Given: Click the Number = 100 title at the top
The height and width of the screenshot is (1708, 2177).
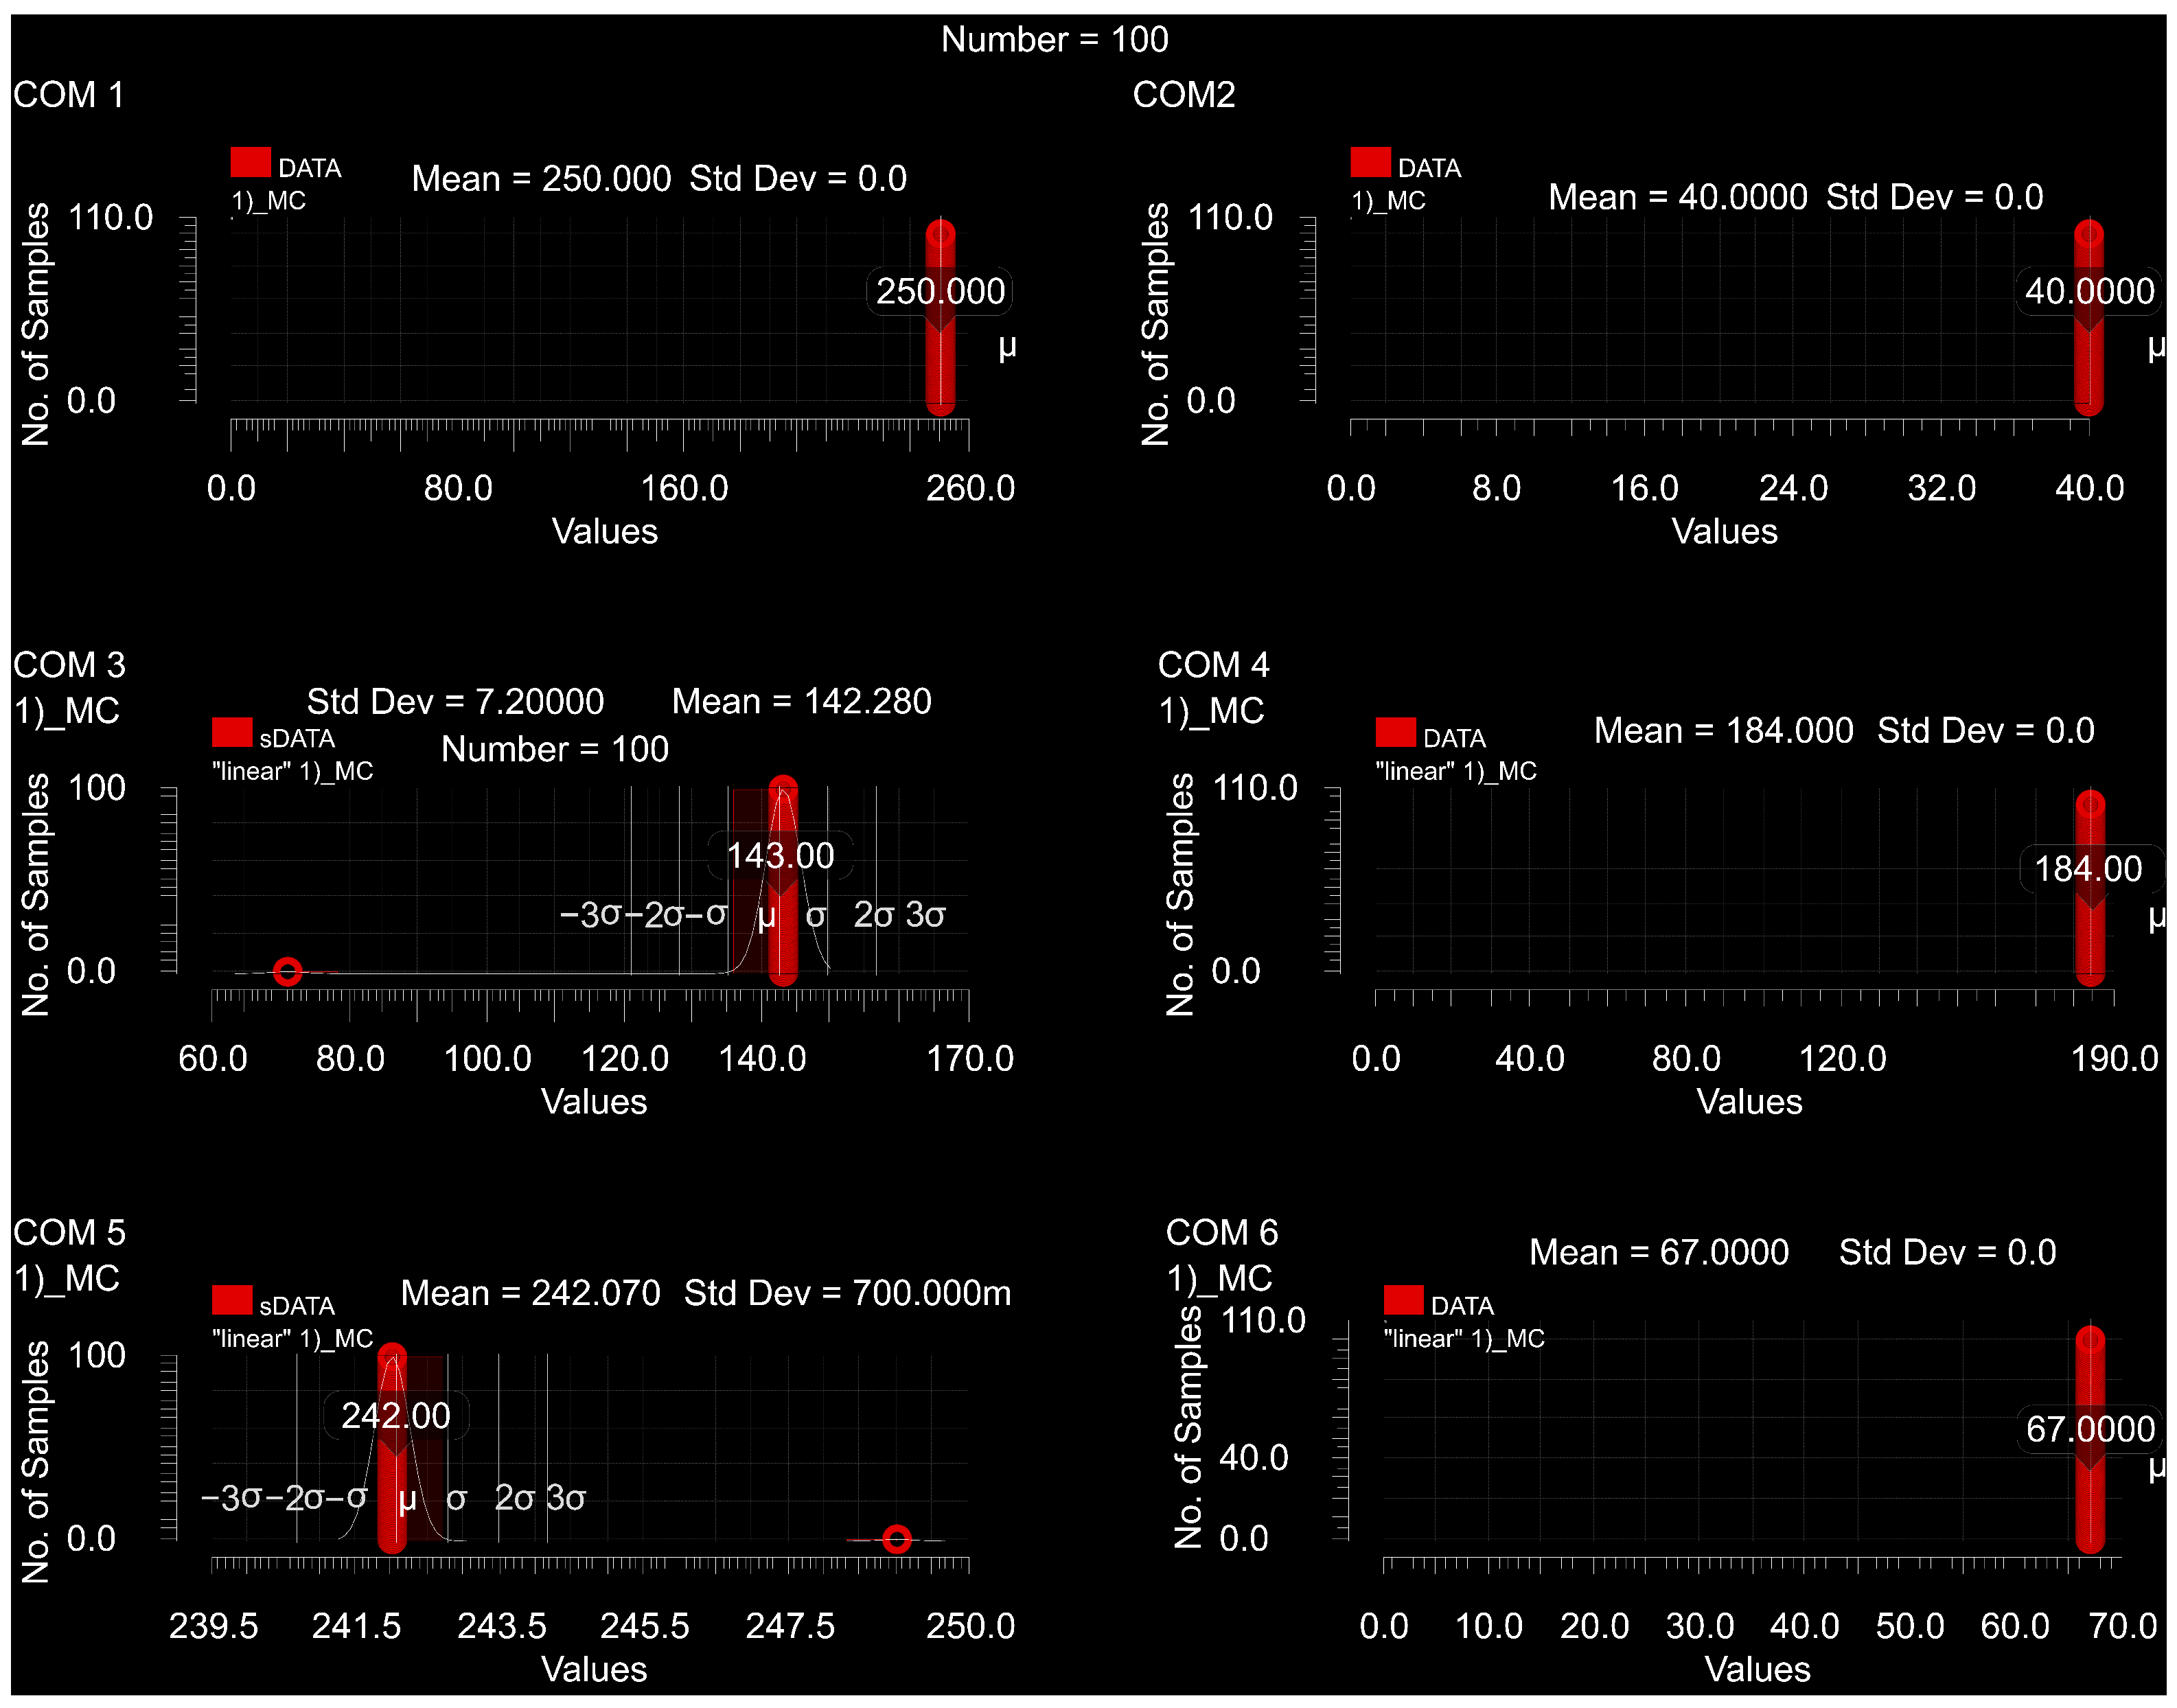Looking at the screenshot, I should [1054, 39].
